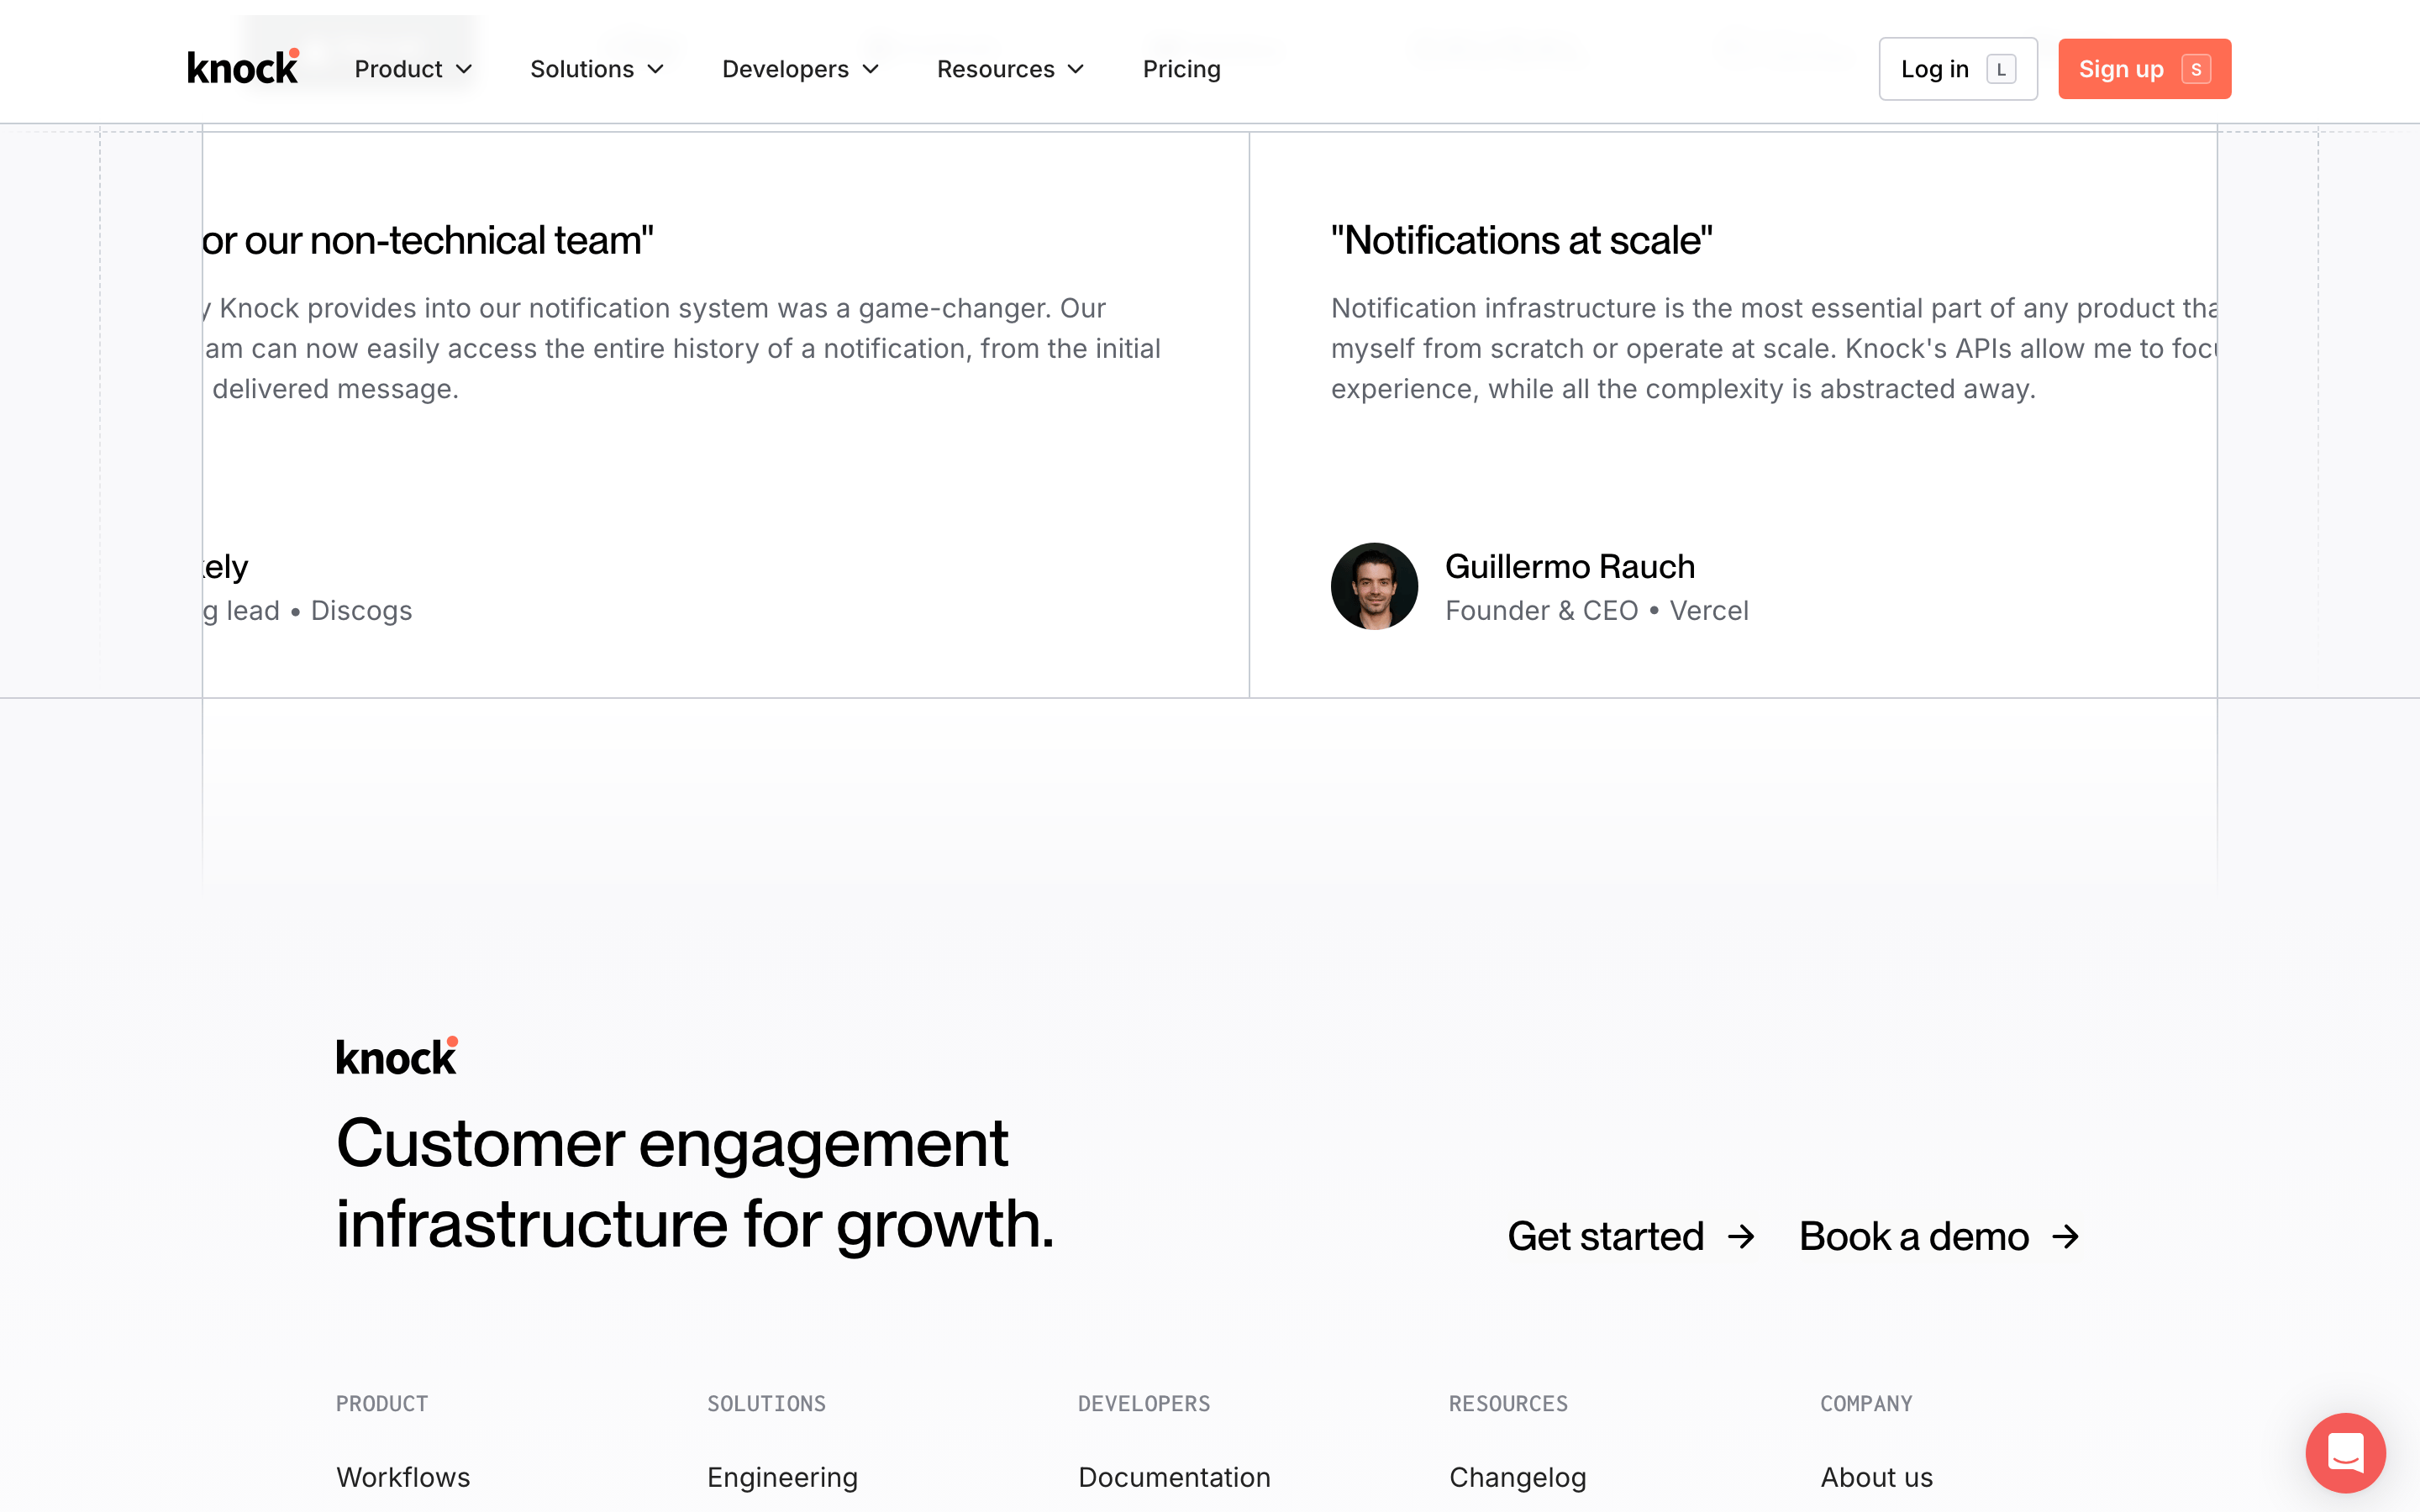
Task: Click the Sign up button
Action: pos(2144,69)
